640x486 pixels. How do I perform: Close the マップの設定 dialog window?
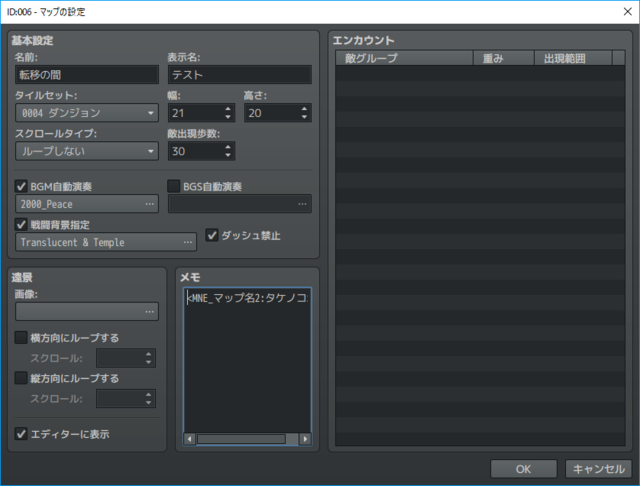point(628,11)
